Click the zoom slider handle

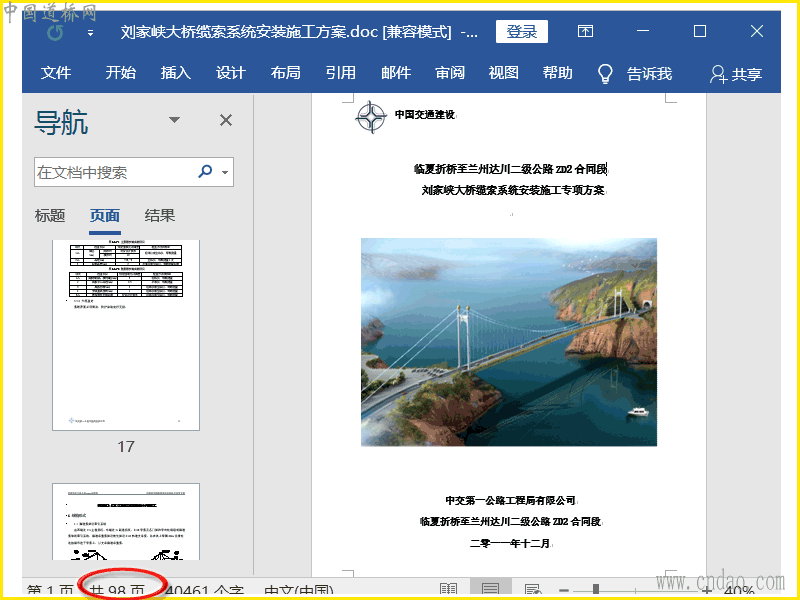click(x=595, y=590)
